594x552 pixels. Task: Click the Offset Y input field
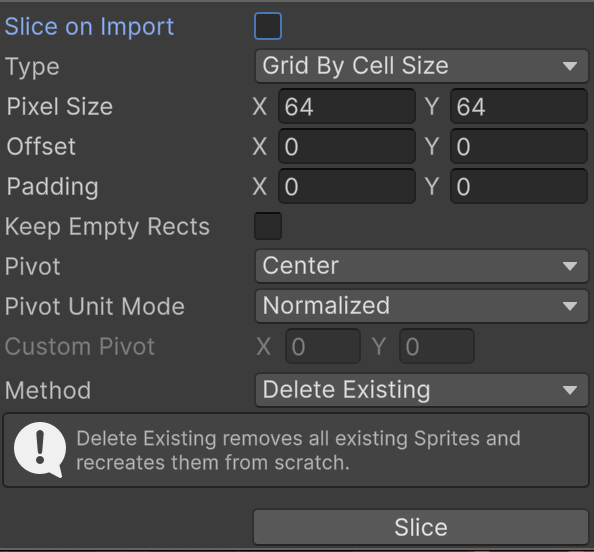click(519, 146)
